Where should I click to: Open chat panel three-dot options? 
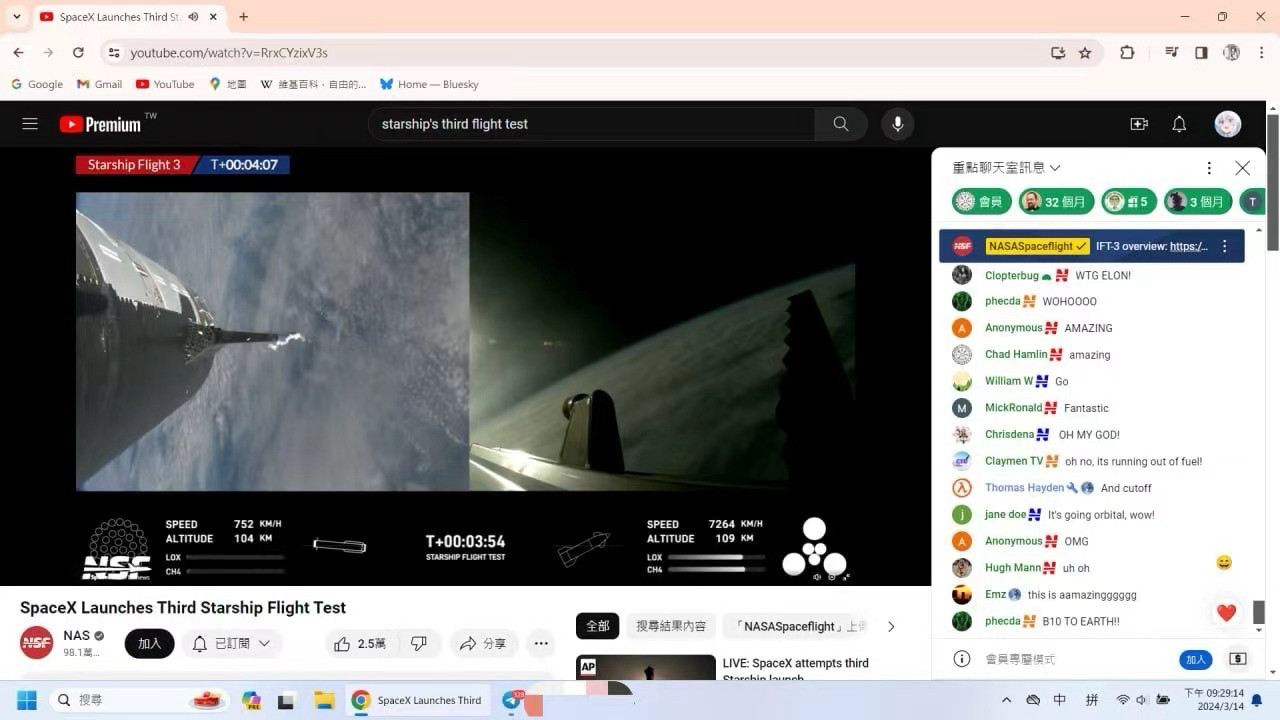coord(1209,168)
